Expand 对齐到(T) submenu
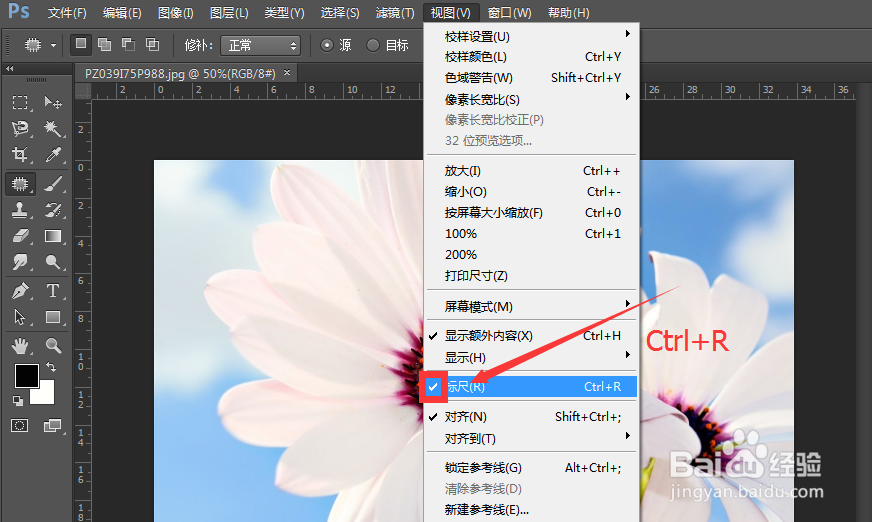872x522 pixels. [x=531, y=439]
